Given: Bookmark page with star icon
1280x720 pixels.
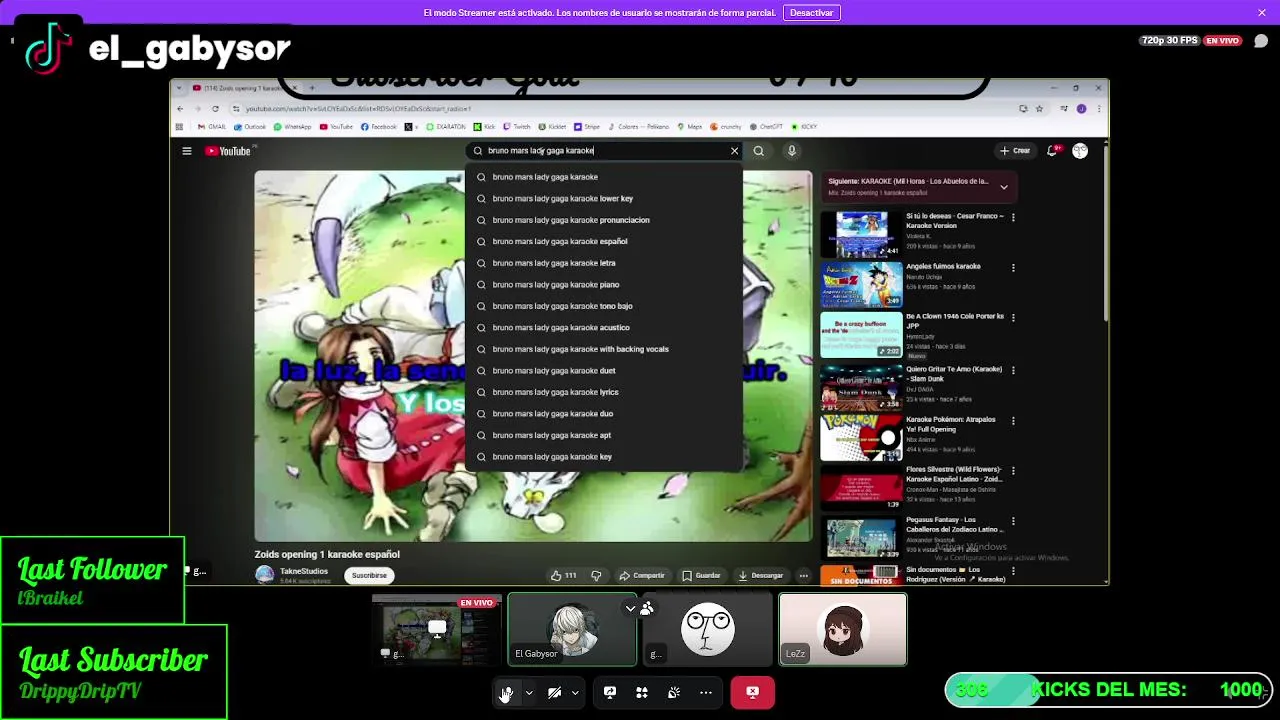Looking at the screenshot, I should [1039, 108].
